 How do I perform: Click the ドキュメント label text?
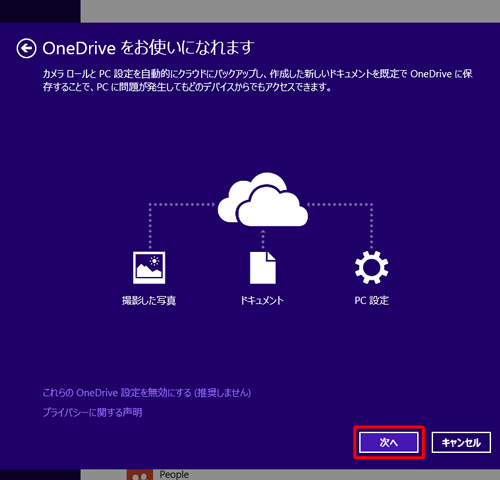click(262, 301)
